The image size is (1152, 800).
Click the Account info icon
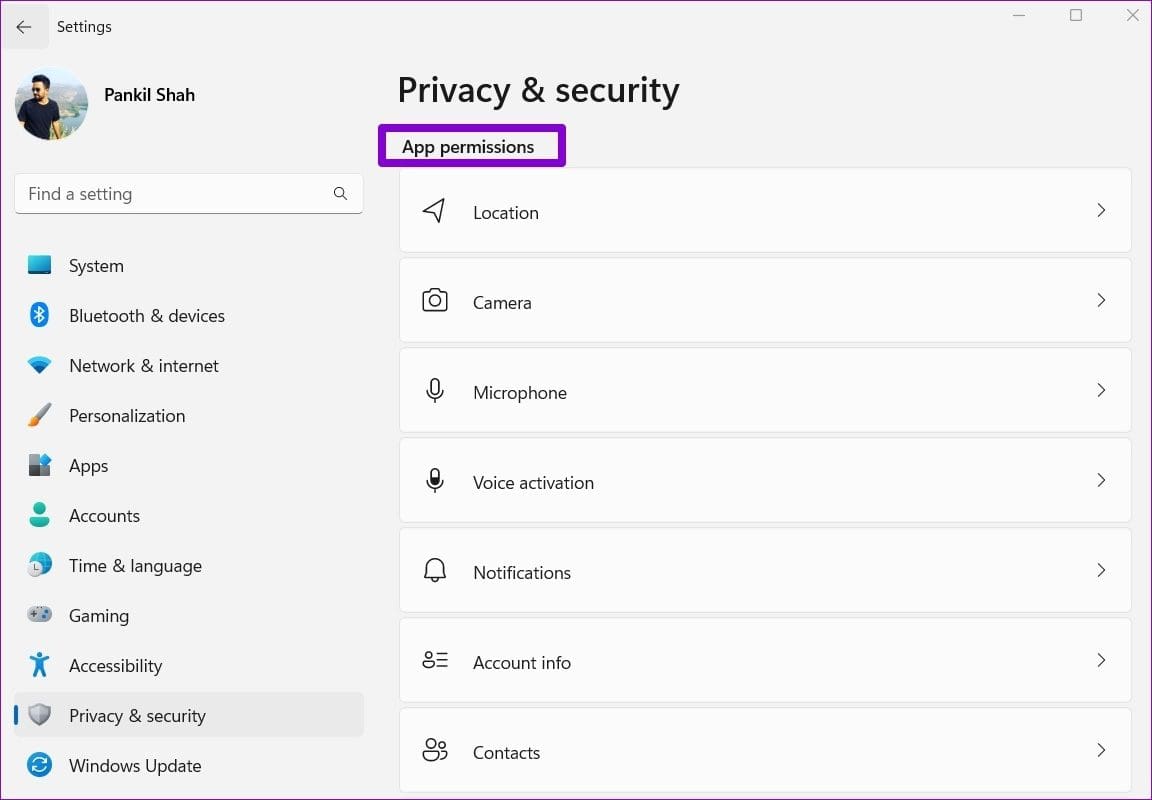point(435,660)
